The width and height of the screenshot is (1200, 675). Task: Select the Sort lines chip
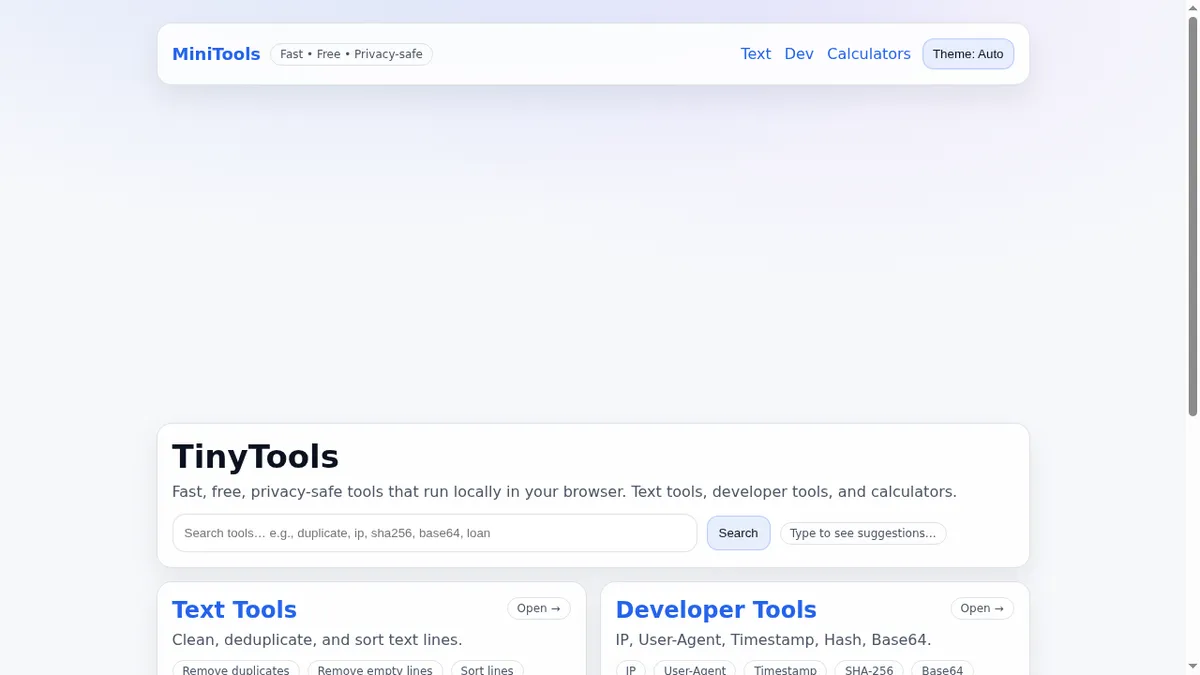pyautogui.click(x=487, y=668)
